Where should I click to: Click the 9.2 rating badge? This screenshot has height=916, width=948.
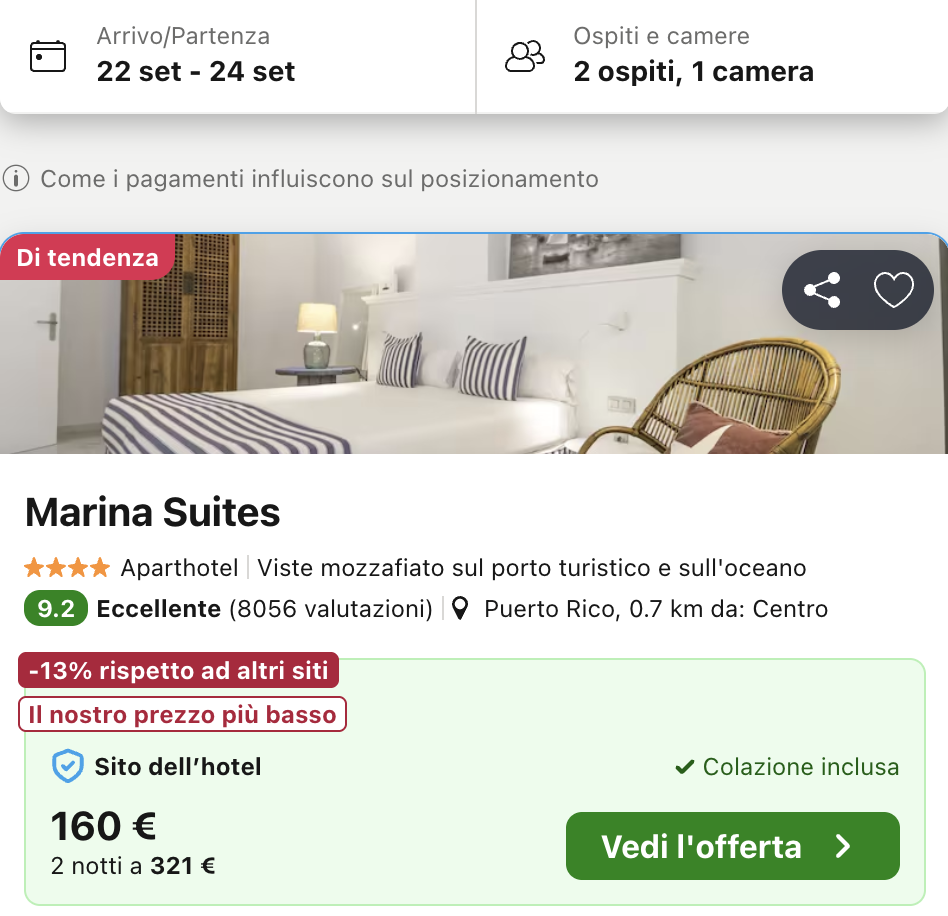[x=56, y=608]
